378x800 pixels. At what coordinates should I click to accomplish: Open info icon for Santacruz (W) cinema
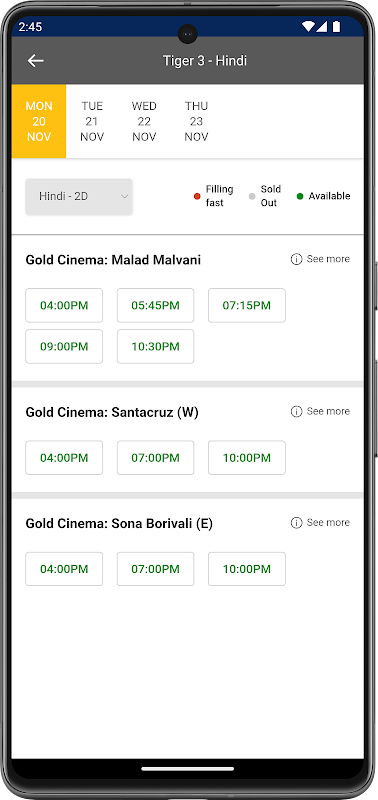296,411
